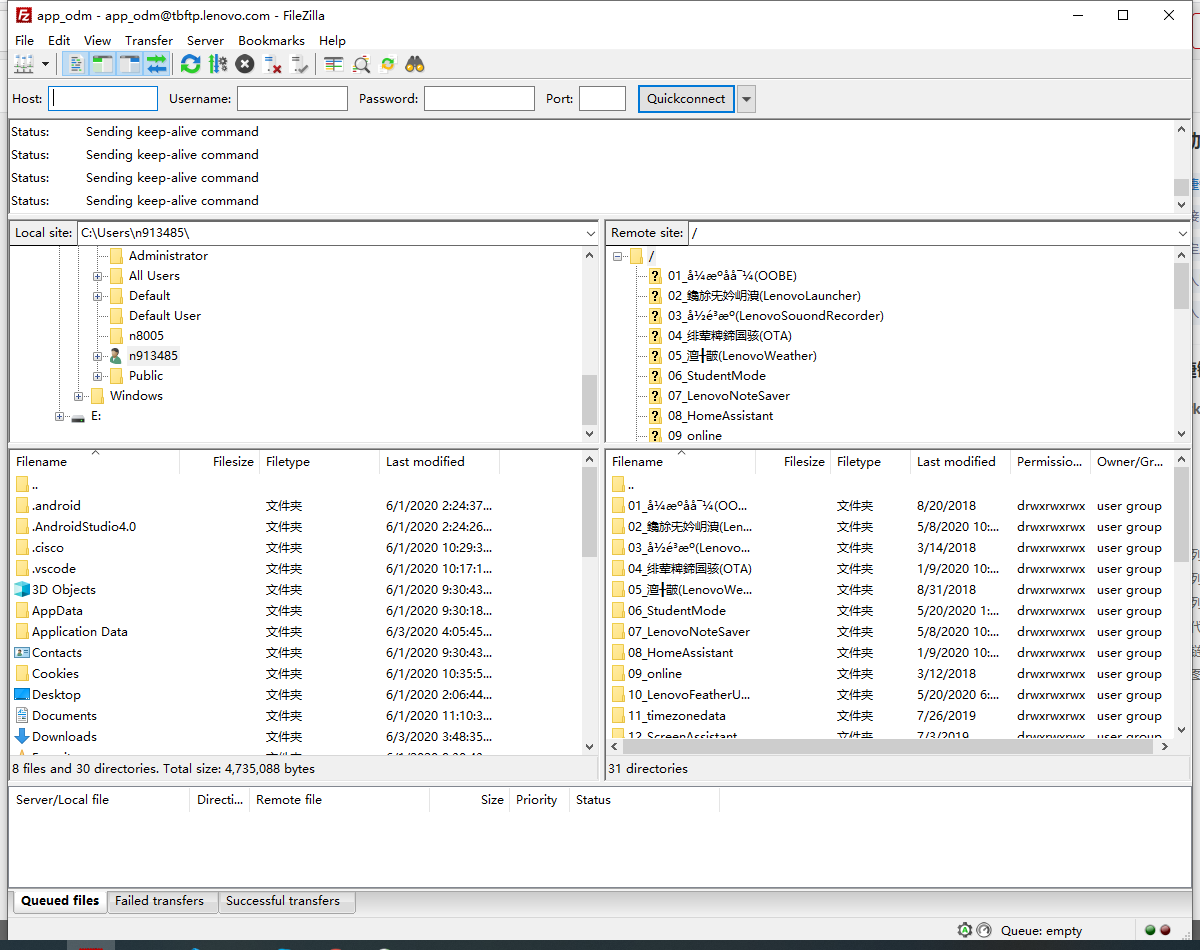Select the Documents folder icon
This screenshot has height=950, width=1200.
click(22, 716)
